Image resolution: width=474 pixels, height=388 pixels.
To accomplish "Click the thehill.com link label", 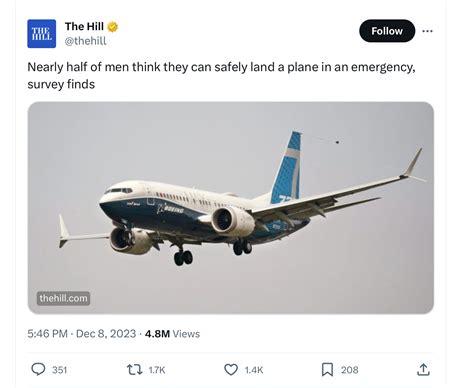I will [x=63, y=298].
